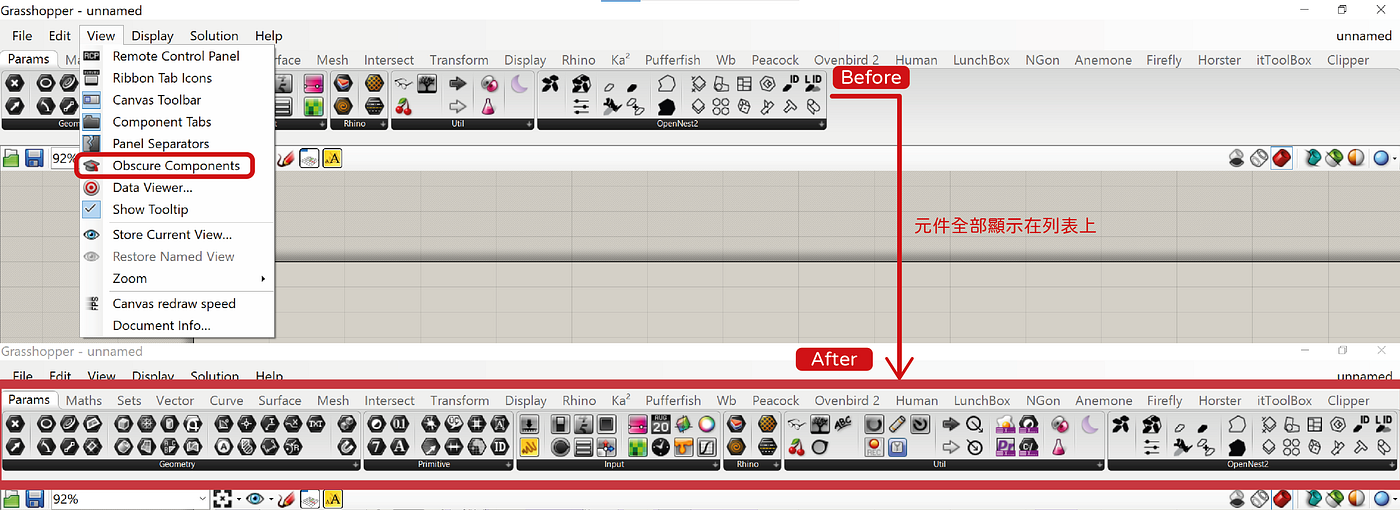Select moon icon in Before Util panel

coord(519,84)
